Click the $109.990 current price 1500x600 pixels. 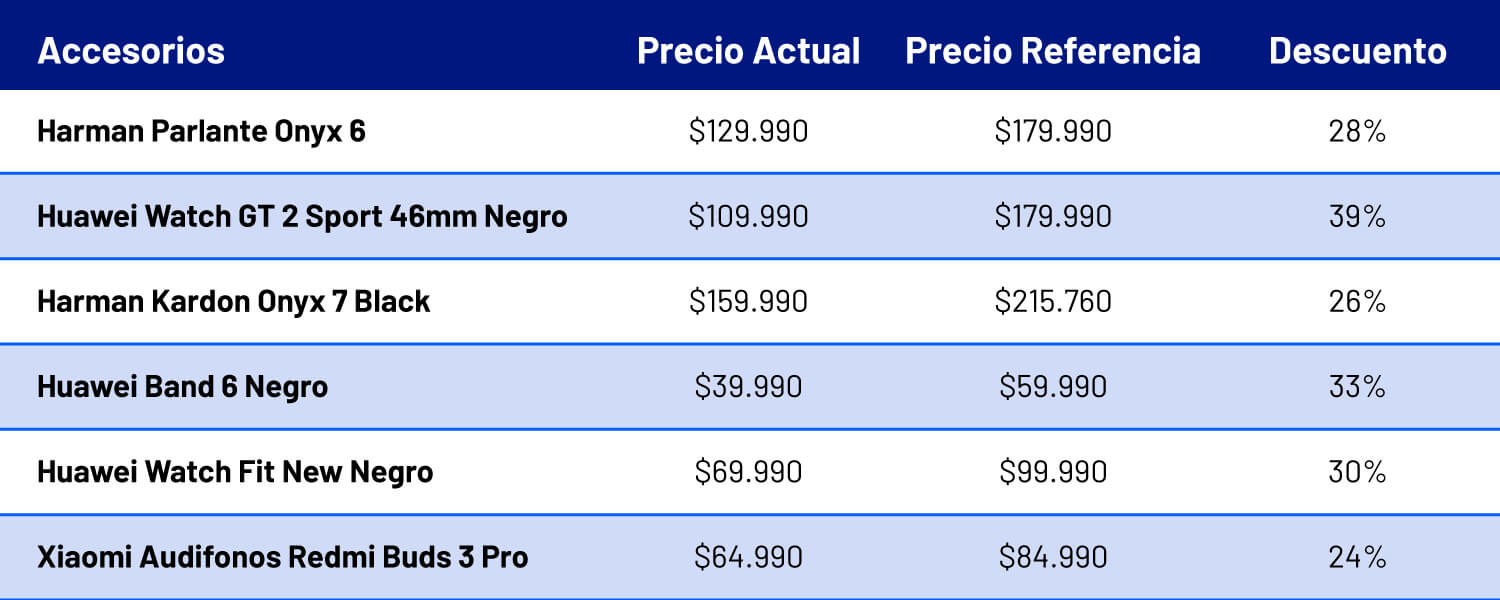(x=748, y=216)
